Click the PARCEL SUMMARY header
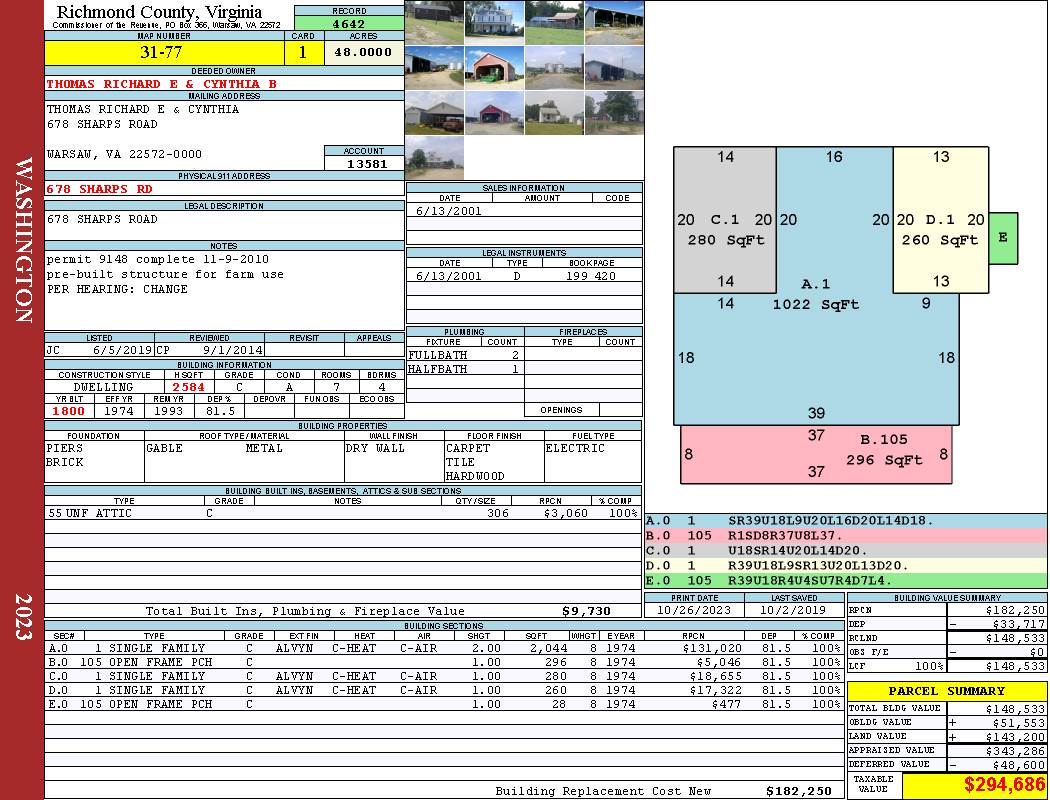The height and width of the screenshot is (800, 1050). click(946, 691)
